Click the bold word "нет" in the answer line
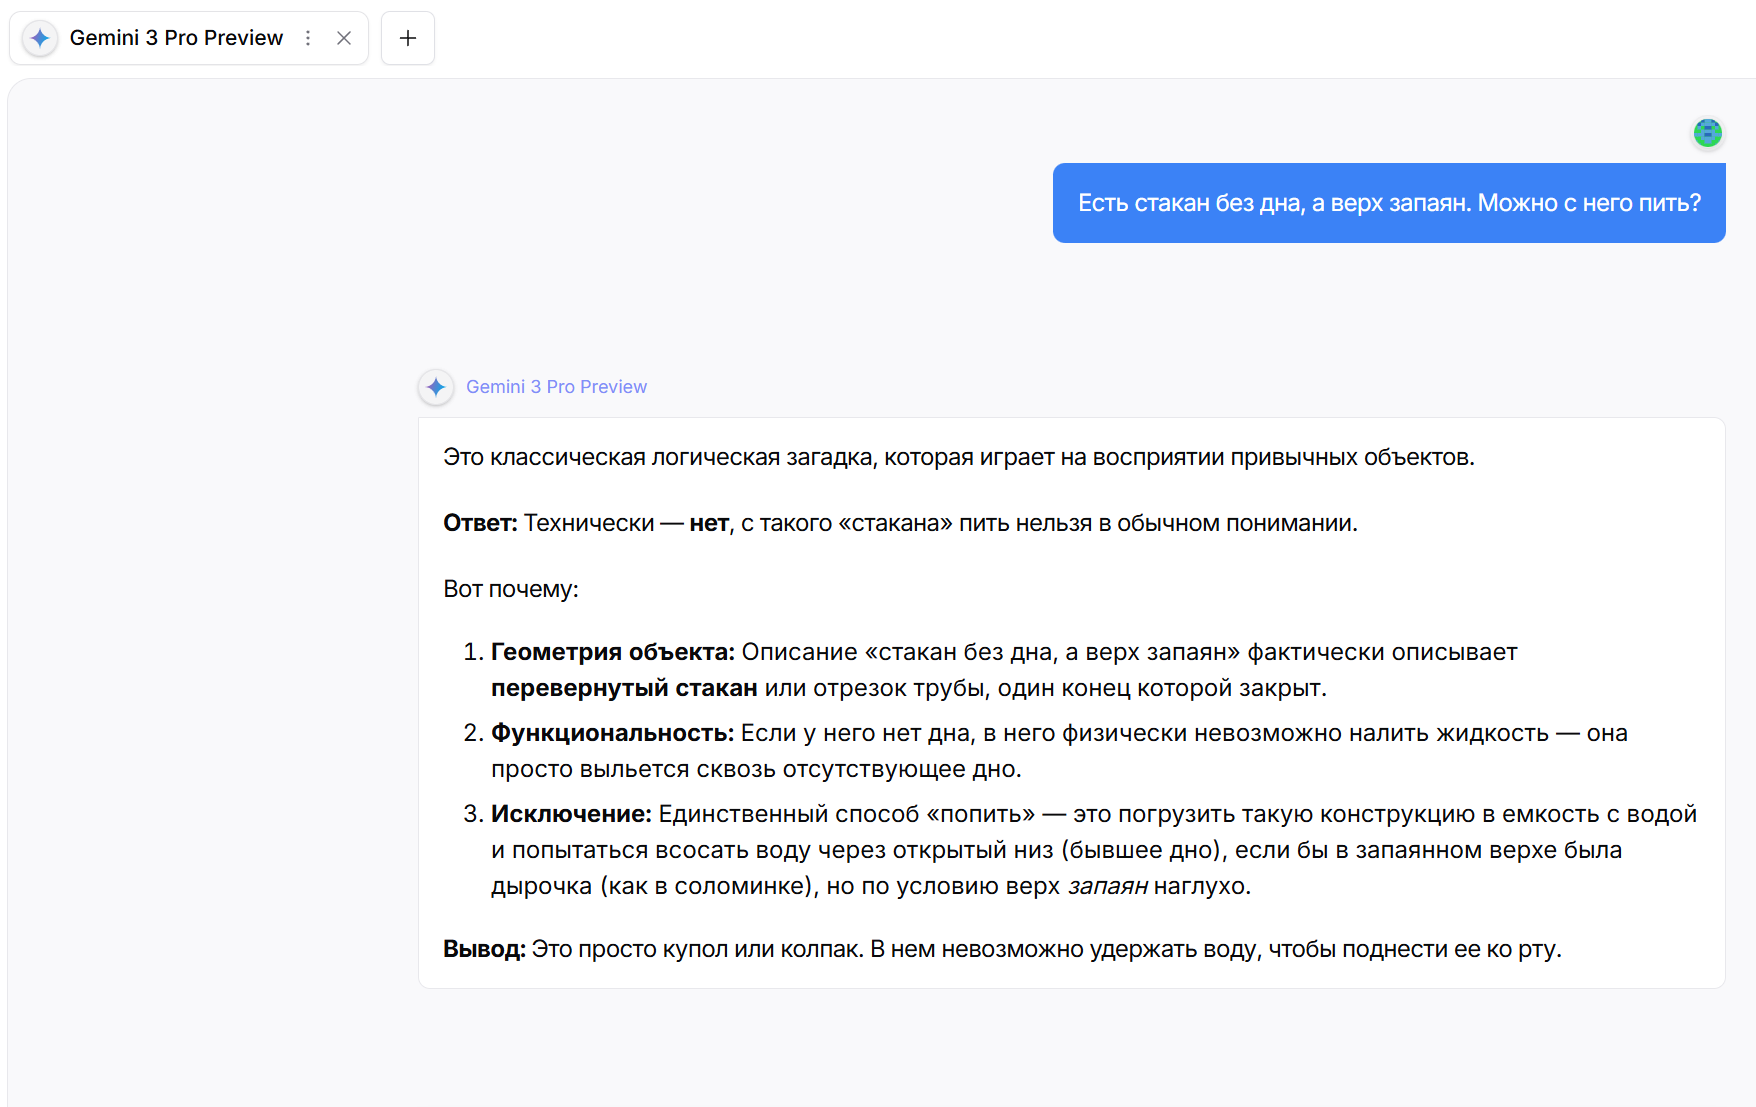Image resolution: width=1756 pixels, height=1107 pixels. [x=709, y=523]
